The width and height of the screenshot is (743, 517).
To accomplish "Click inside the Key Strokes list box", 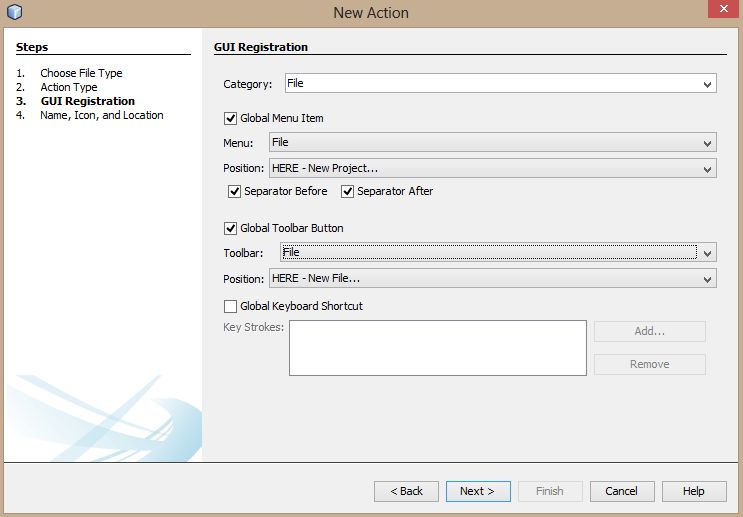I will (437, 347).
